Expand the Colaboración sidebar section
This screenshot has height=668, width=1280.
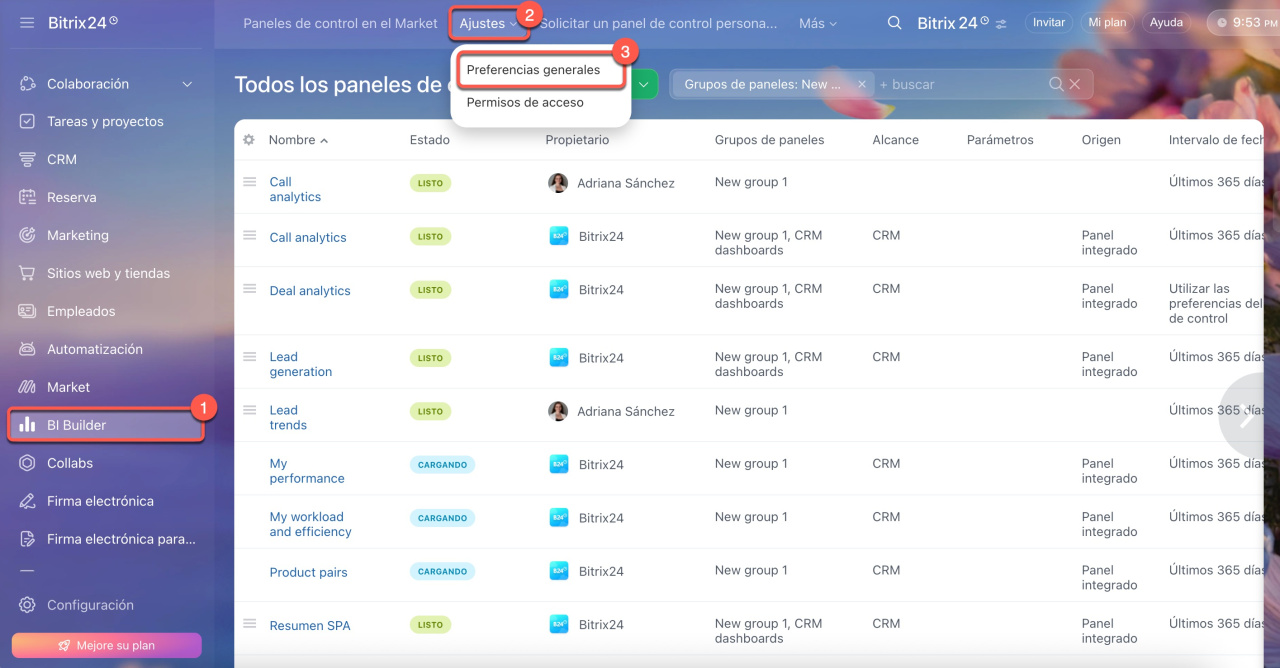[187, 84]
